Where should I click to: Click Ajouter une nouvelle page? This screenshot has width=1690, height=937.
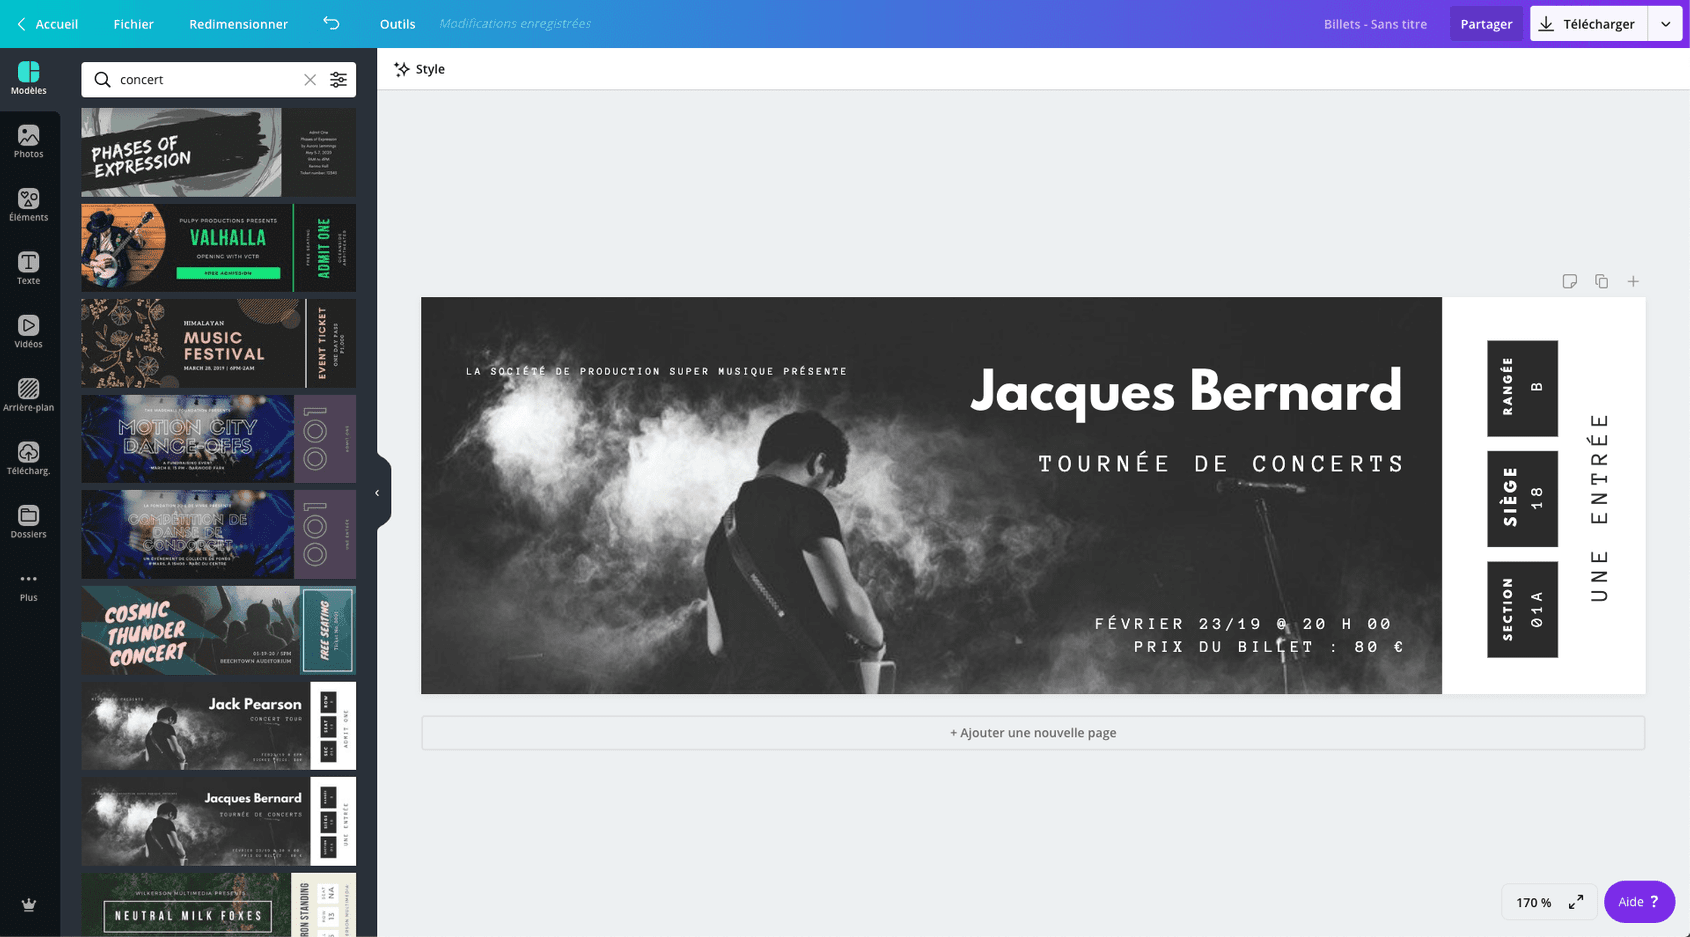point(1032,733)
